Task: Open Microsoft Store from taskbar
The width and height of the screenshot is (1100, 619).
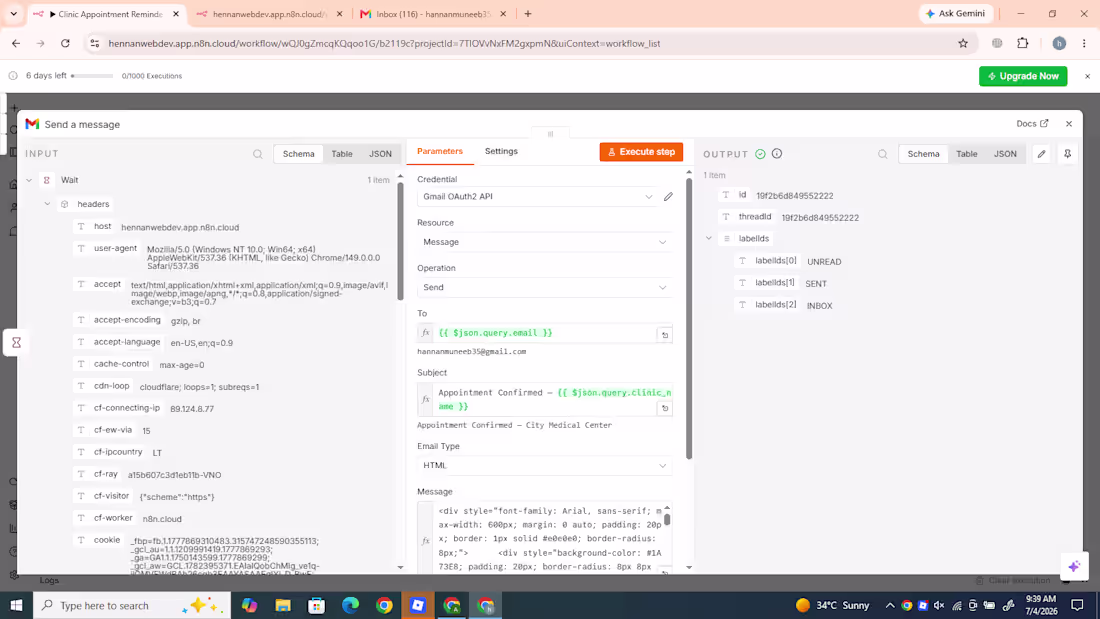Action: point(316,605)
